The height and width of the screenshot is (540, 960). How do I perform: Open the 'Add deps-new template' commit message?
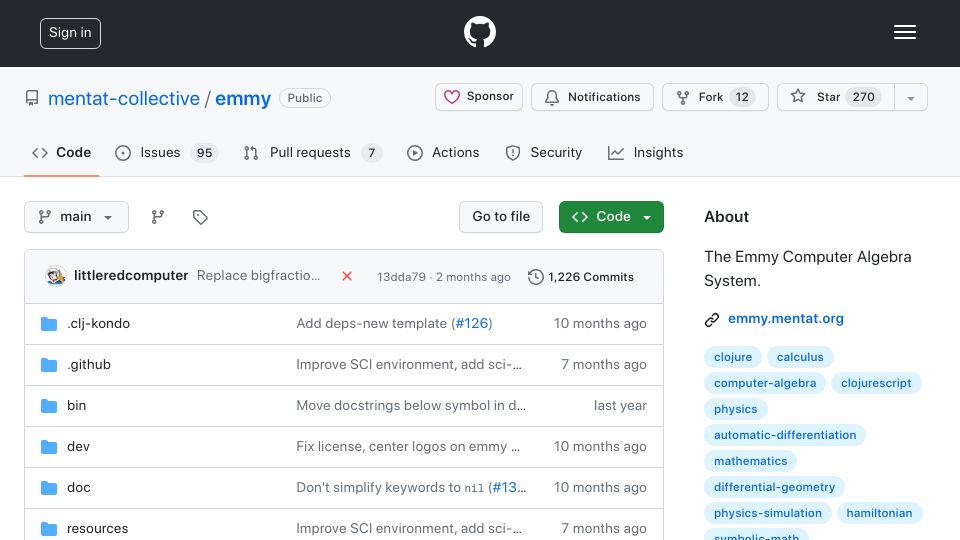coord(372,323)
